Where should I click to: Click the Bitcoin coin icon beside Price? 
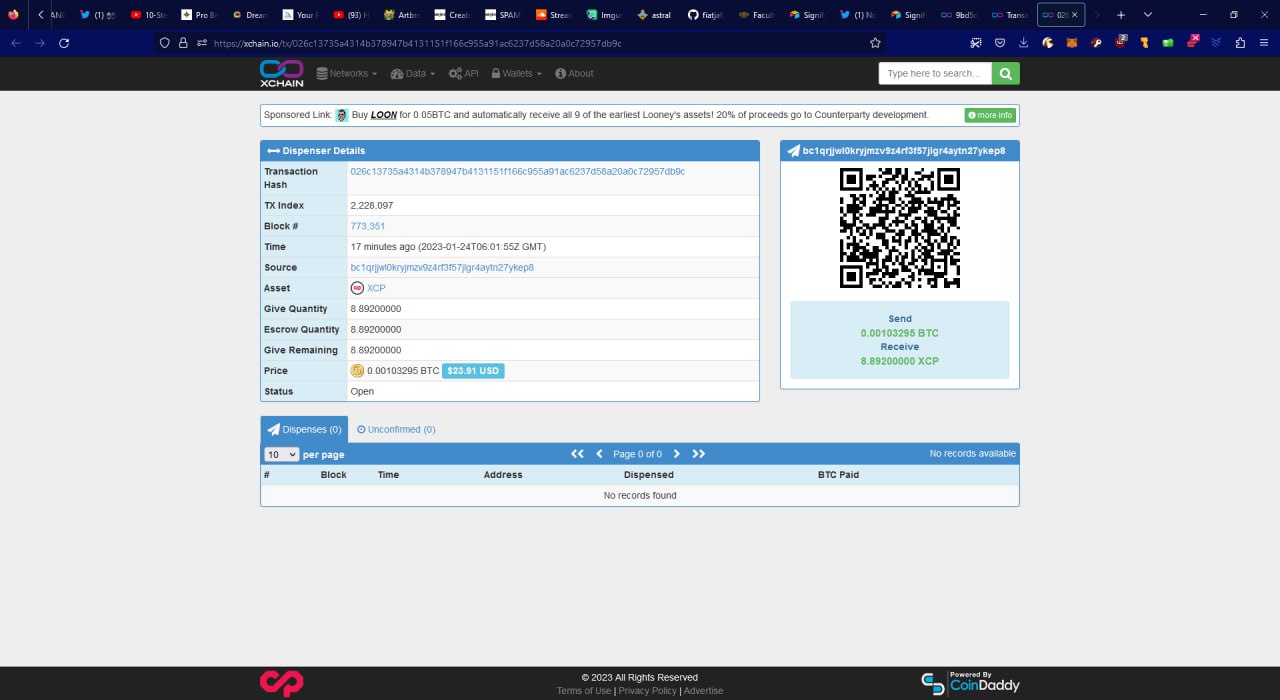[357, 371]
